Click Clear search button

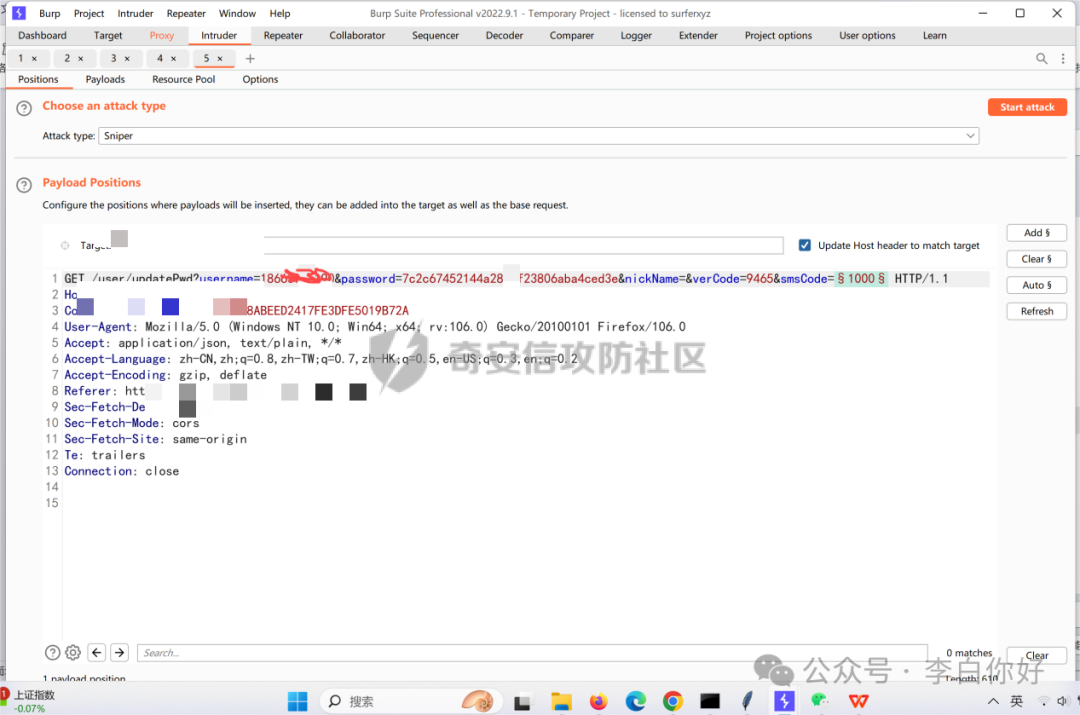1037,655
